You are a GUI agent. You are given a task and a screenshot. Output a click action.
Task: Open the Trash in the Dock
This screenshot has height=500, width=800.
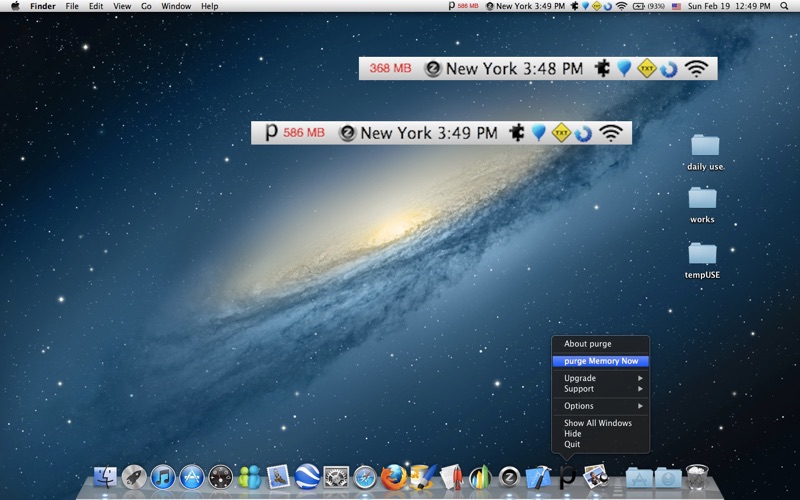coord(696,478)
